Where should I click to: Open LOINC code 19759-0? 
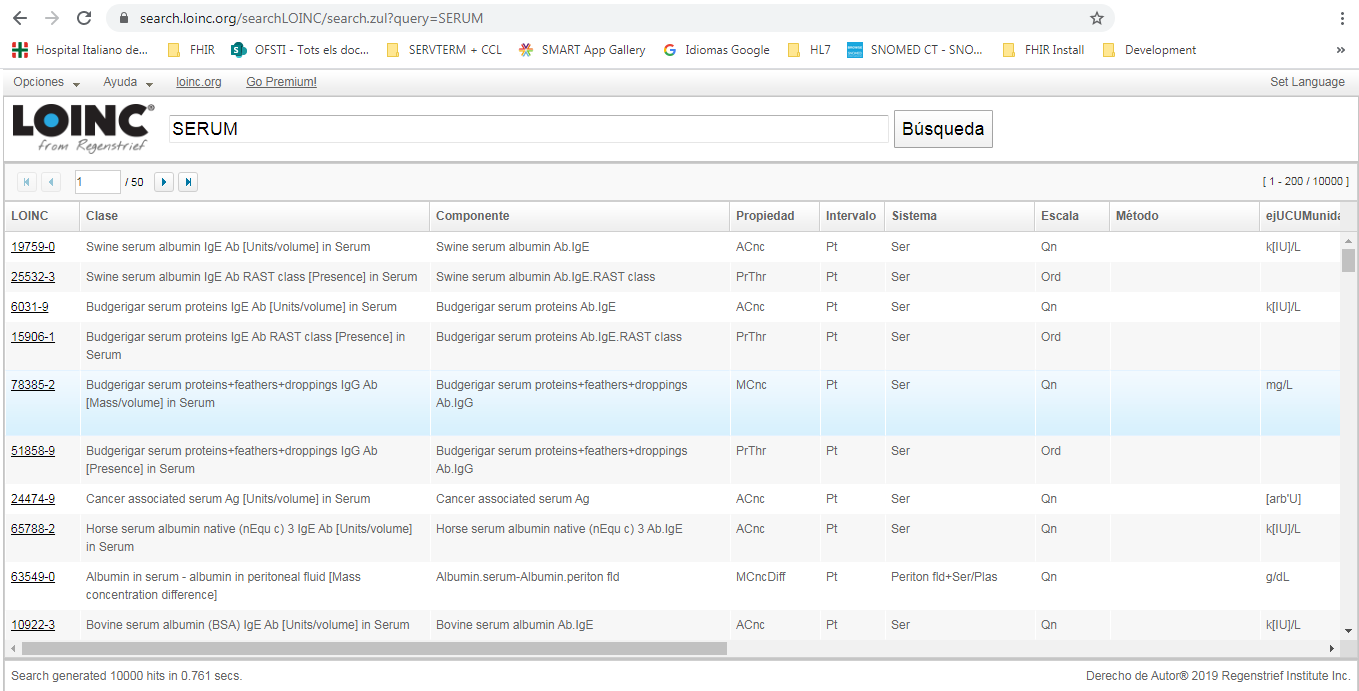(x=33, y=247)
